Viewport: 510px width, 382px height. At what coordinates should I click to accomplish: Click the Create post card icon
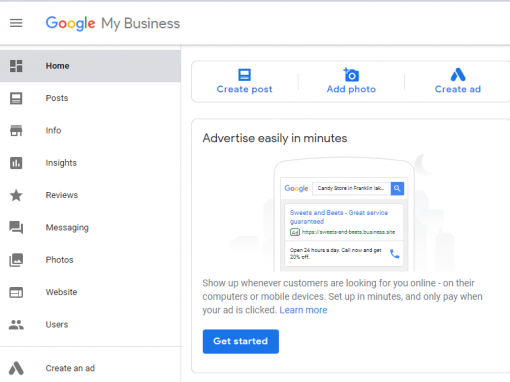[244, 75]
